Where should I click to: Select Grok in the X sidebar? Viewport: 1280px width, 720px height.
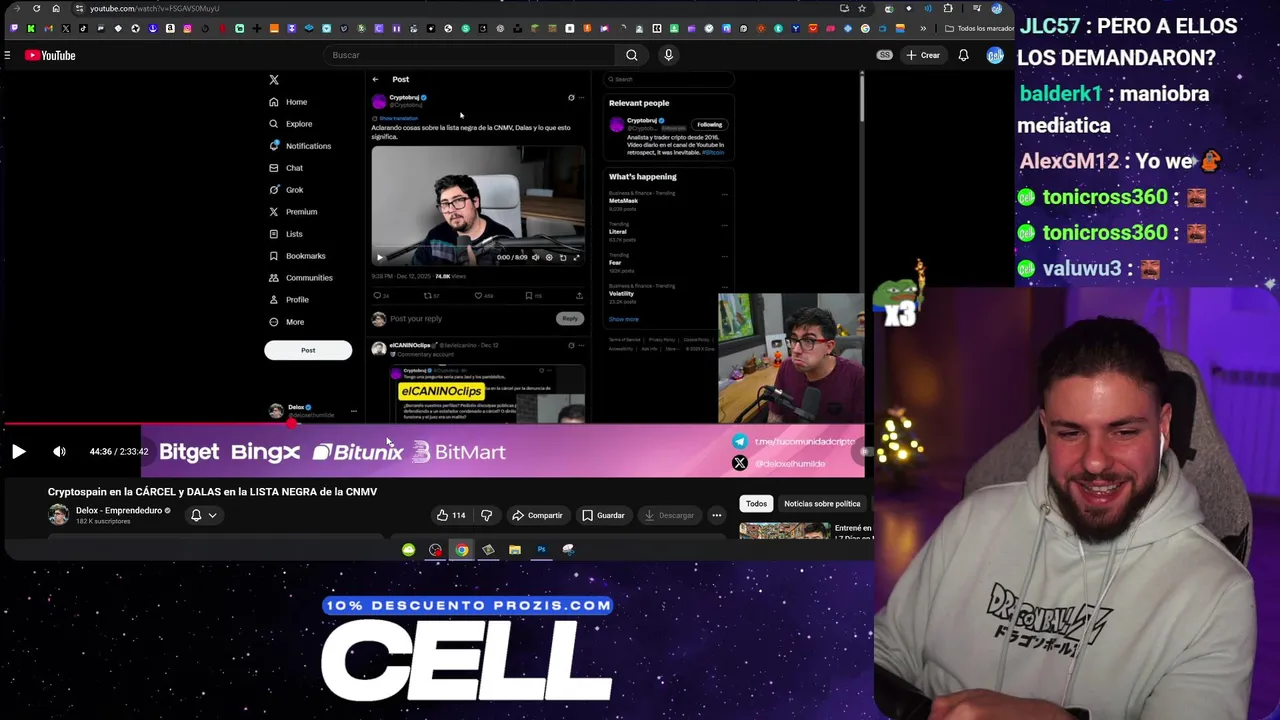point(286,190)
